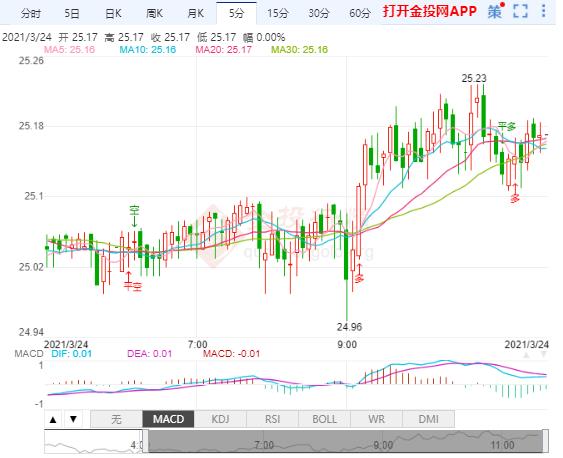Viewport: 563px width, 458px height.
Task: Click the 9:00 time axis label
Action: [347, 345]
